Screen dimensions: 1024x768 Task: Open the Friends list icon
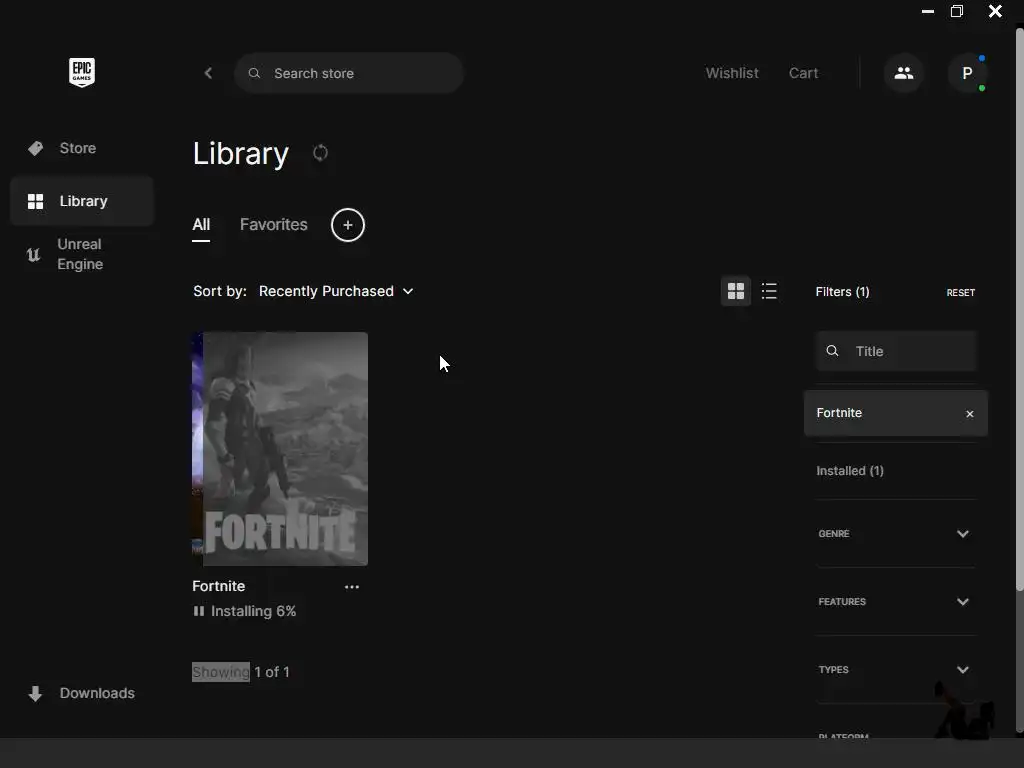(x=903, y=73)
